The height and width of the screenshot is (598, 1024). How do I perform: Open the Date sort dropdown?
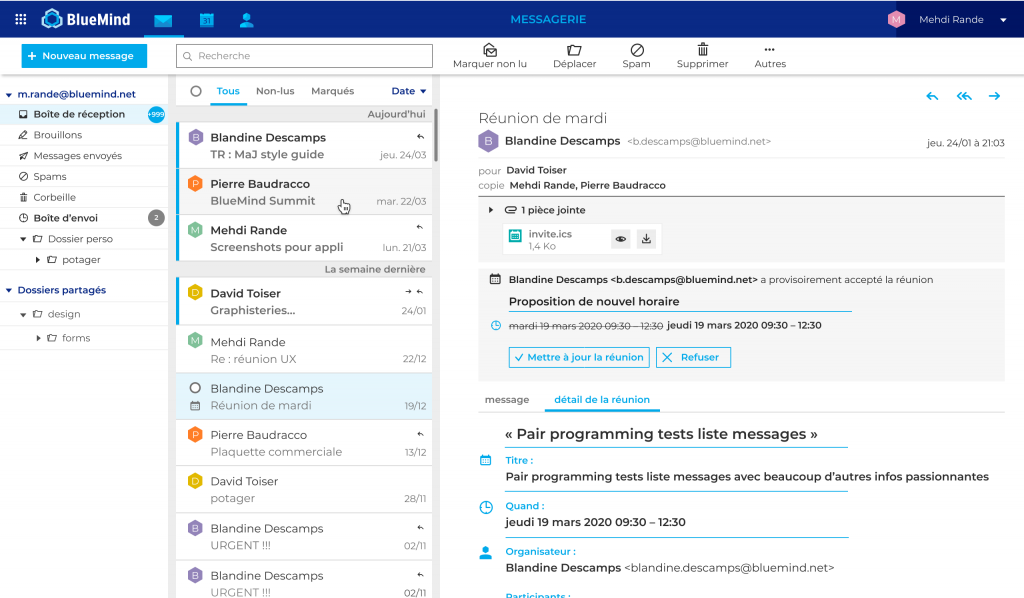point(408,91)
